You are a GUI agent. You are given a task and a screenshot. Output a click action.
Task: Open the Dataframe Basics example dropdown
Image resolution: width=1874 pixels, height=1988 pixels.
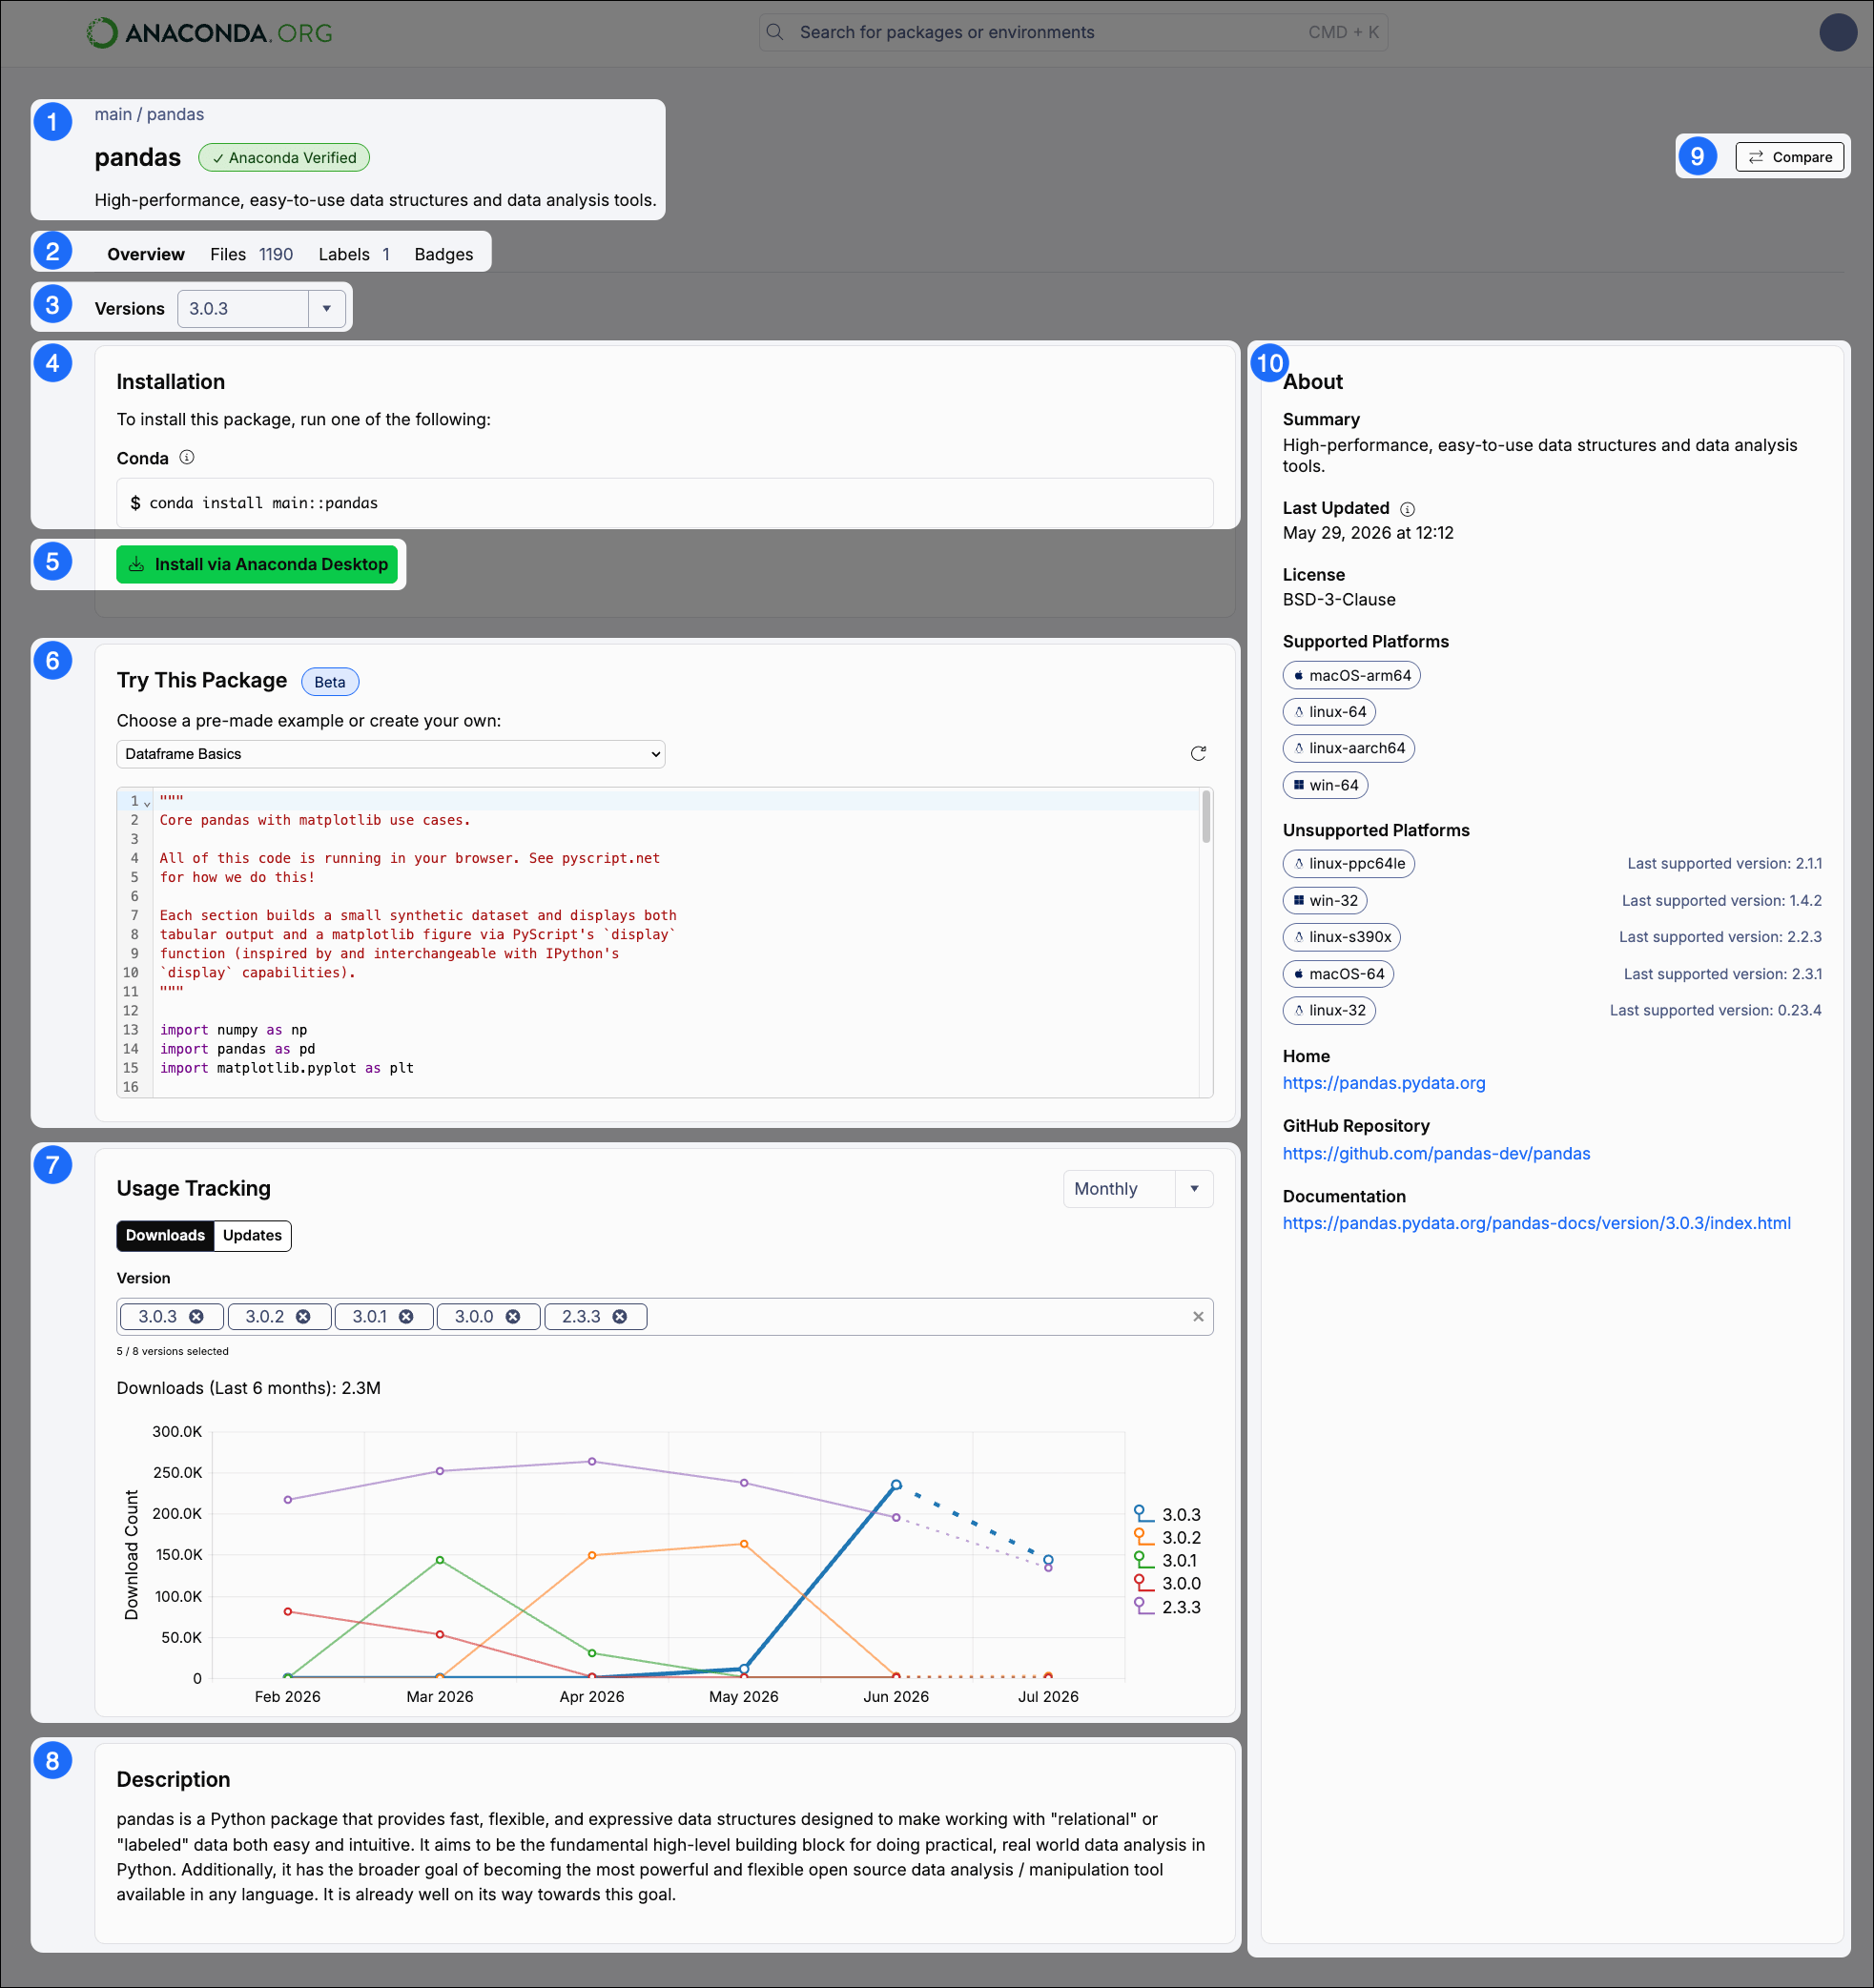(x=391, y=754)
